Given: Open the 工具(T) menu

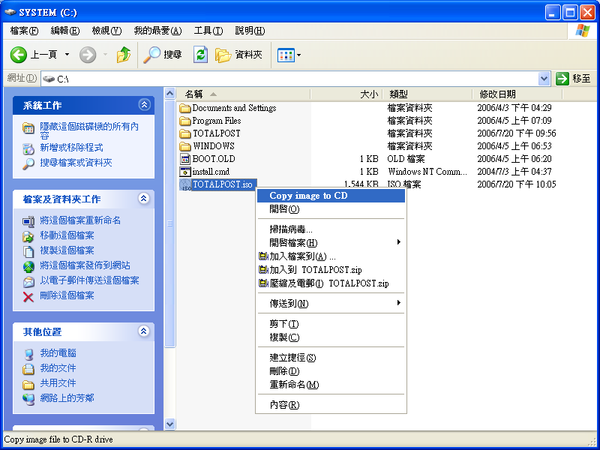Looking at the screenshot, I should 208,31.
